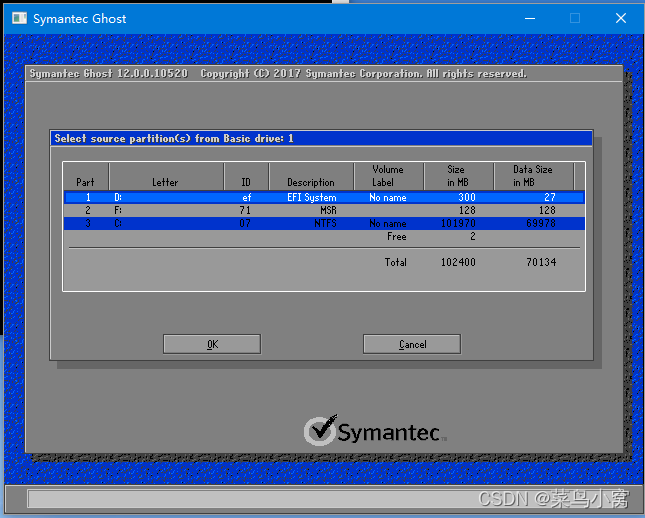Click the '71' ID cell

tap(245, 210)
